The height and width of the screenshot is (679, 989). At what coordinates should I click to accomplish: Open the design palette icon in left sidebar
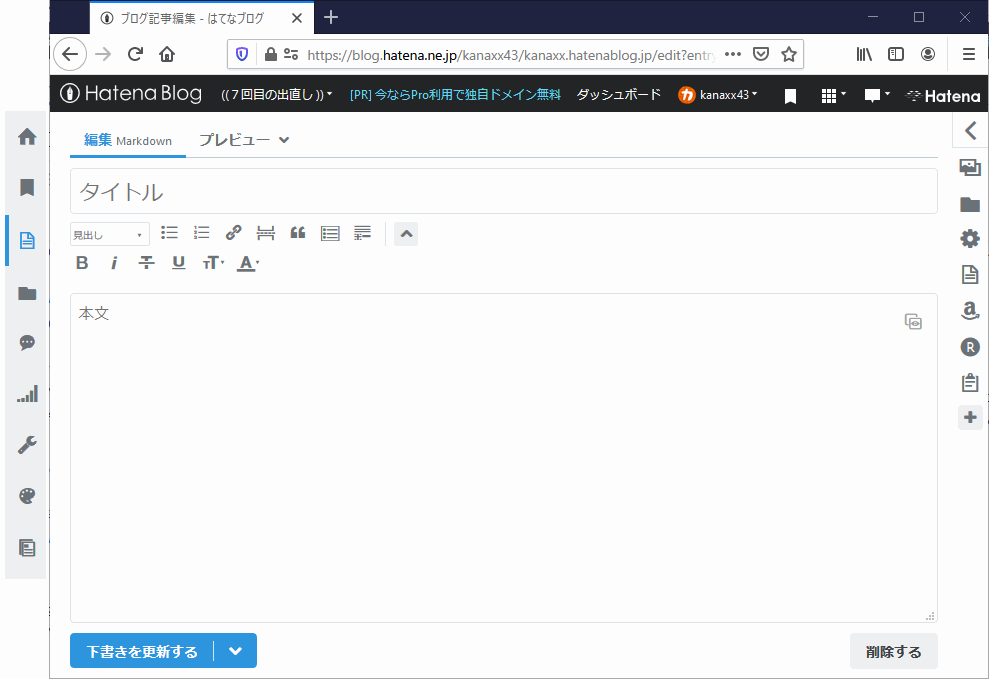point(27,496)
